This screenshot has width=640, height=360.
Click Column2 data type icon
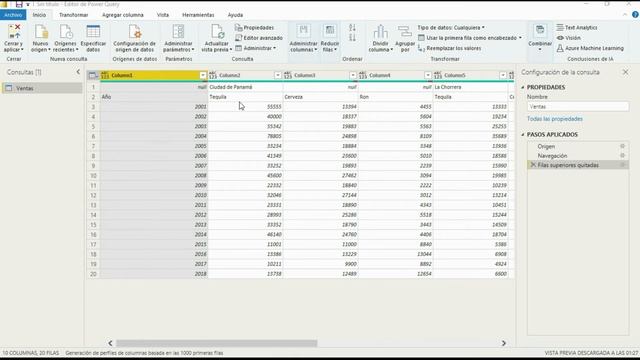213,75
